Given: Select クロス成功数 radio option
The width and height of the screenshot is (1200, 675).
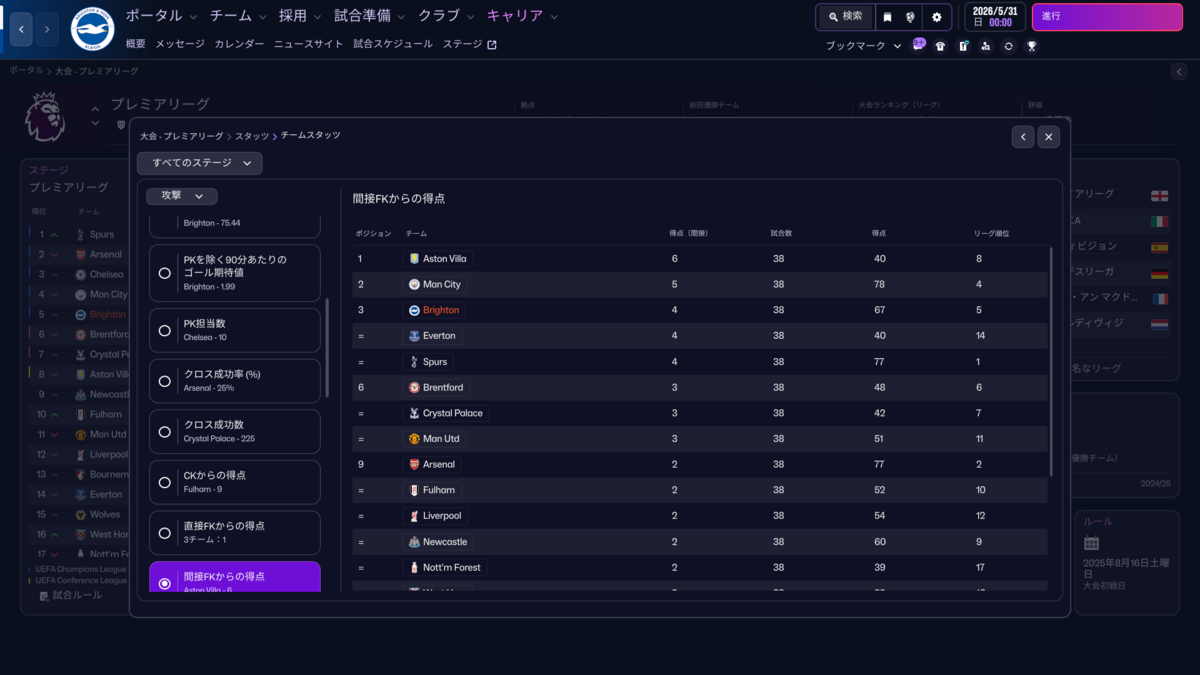Looking at the screenshot, I should pos(165,432).
